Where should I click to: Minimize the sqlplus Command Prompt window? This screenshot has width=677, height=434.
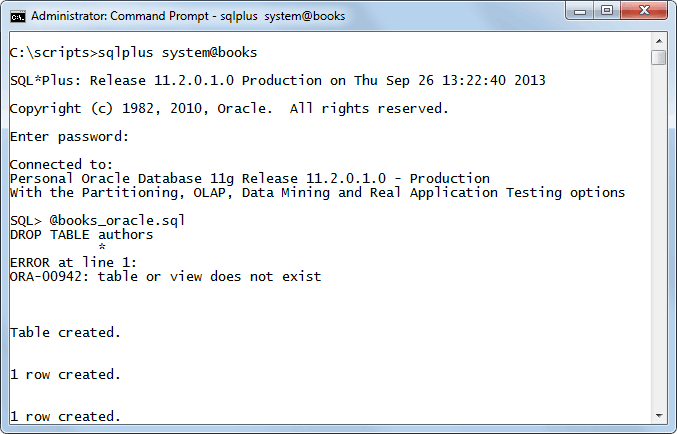click(x=580, y=11)
